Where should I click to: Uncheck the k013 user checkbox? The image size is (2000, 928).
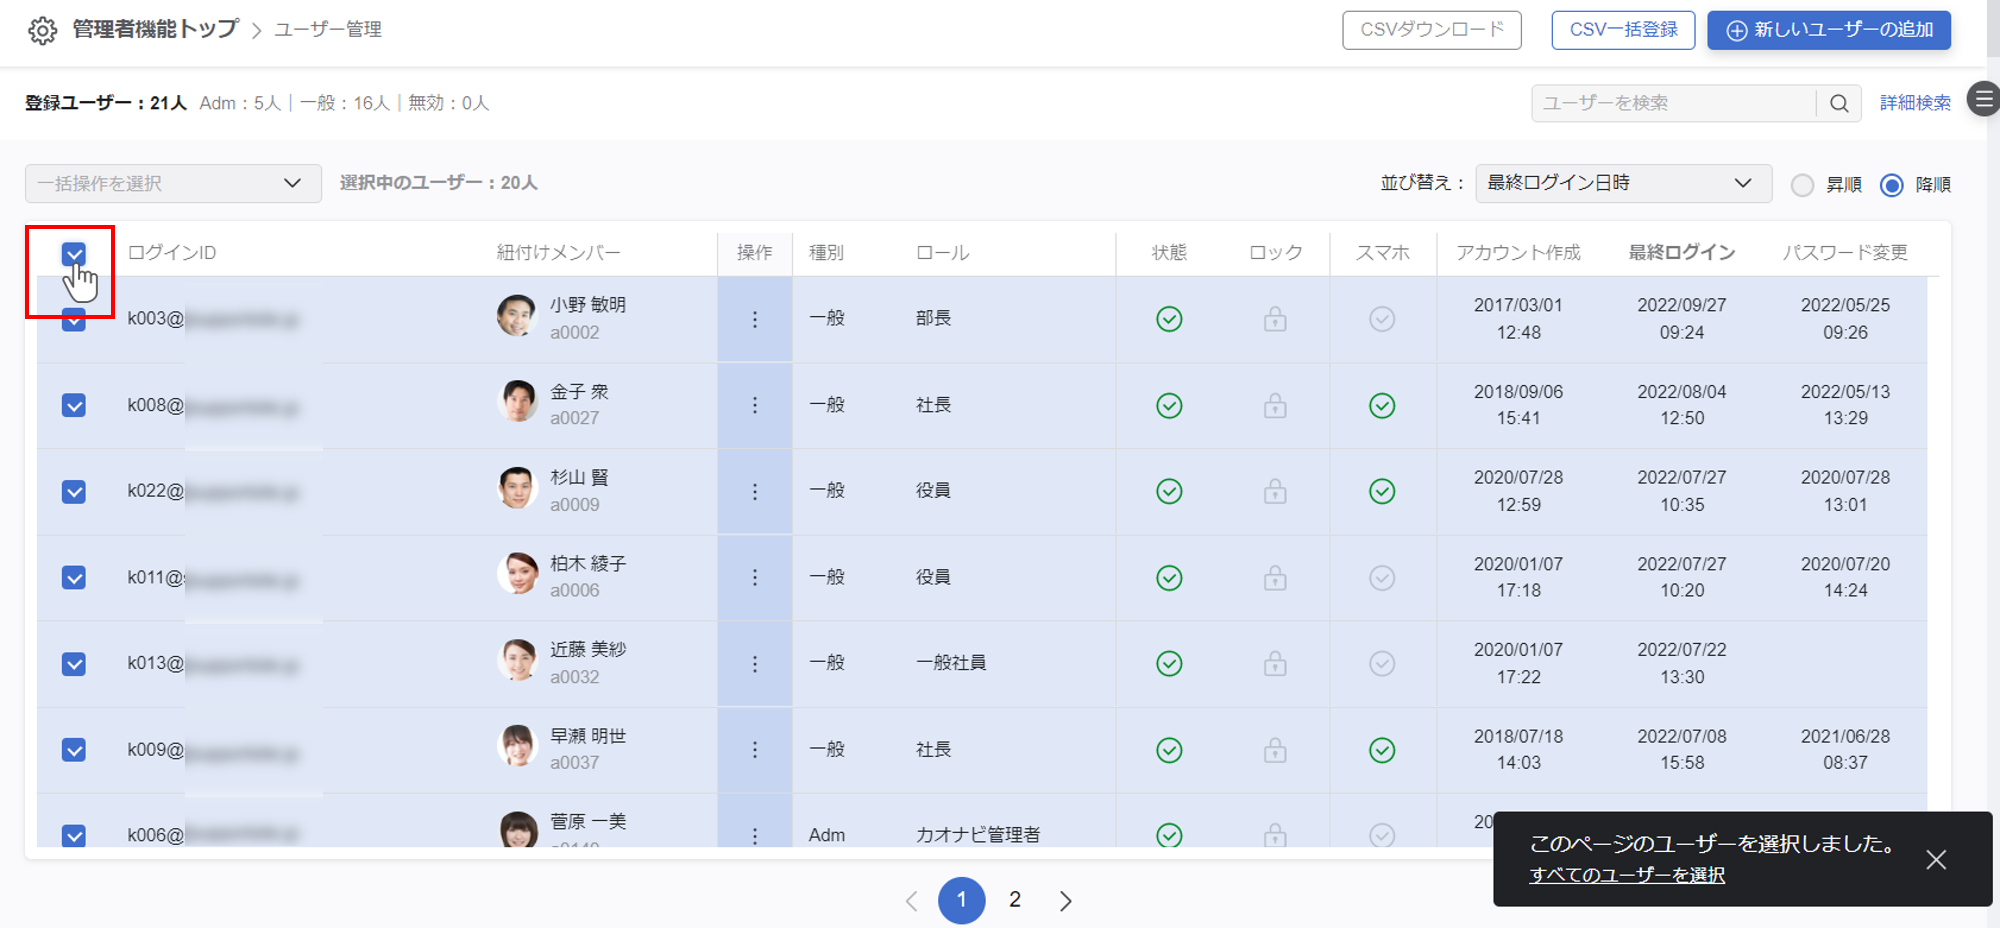tap(73, 663)
